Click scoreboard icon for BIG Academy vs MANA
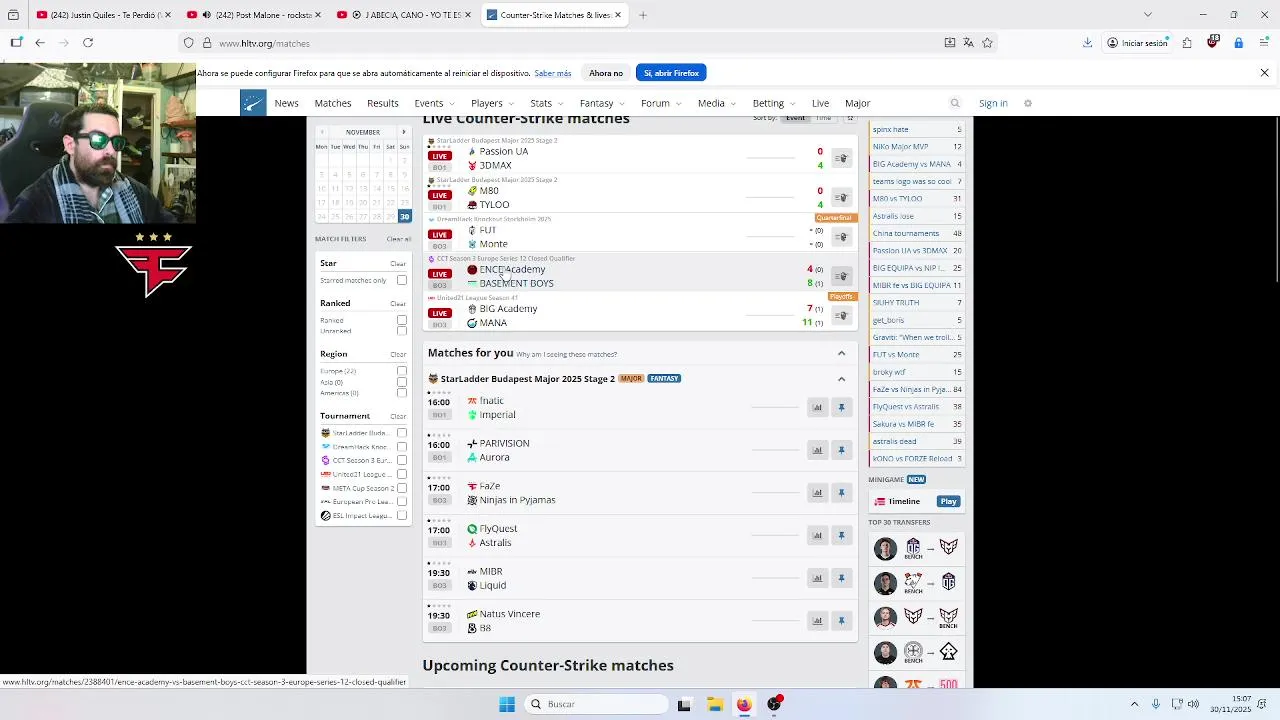 point(842,316)
